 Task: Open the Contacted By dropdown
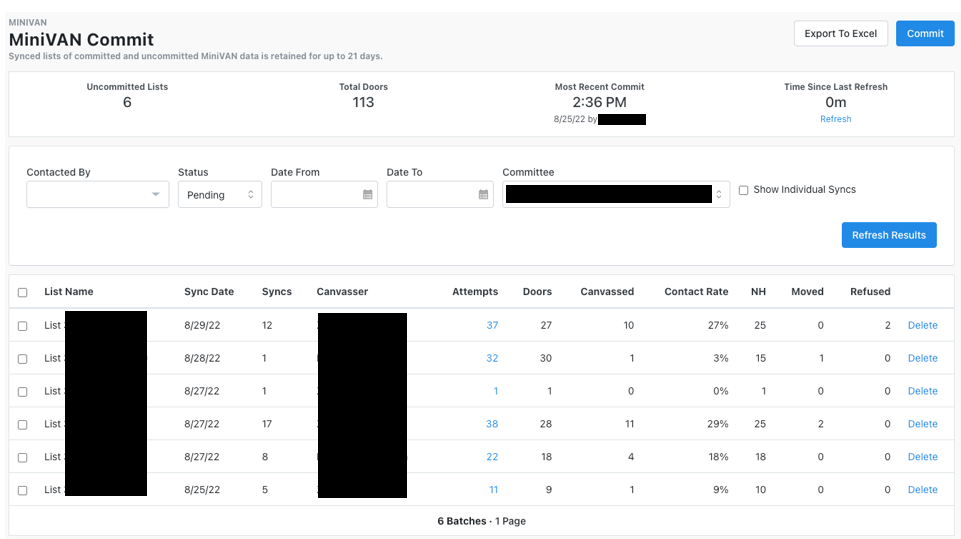coord(97,194)
